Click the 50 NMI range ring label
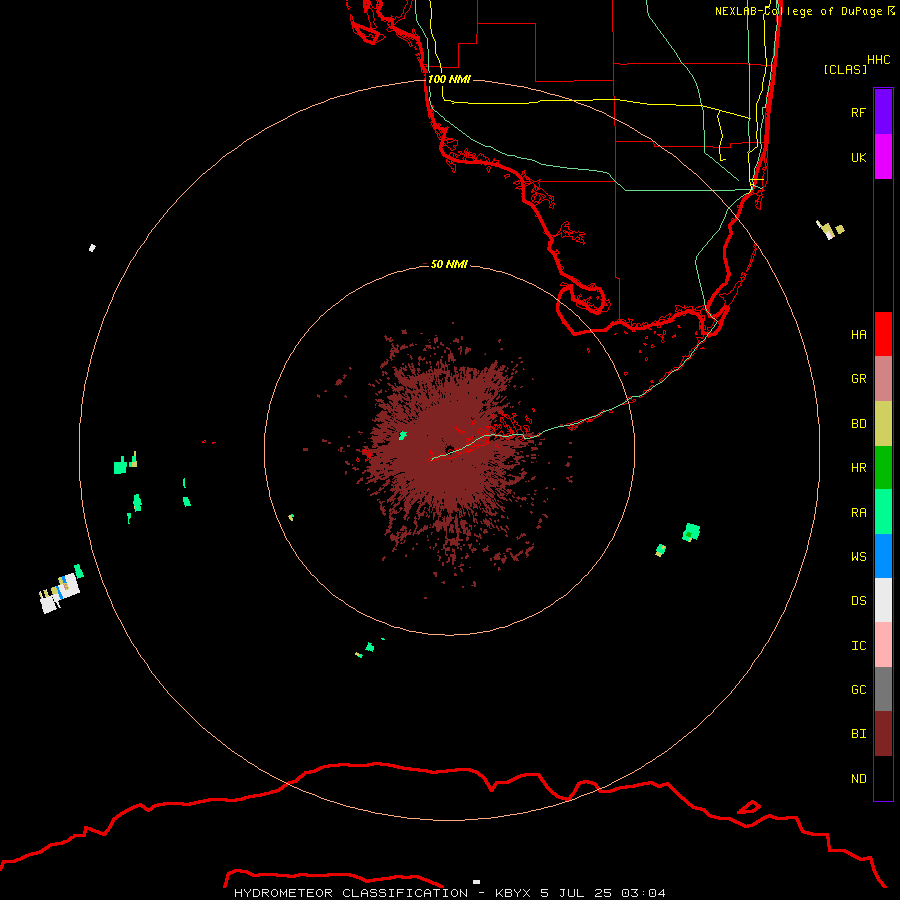Viewport: 900px width, 900px height. click(449, 264)
